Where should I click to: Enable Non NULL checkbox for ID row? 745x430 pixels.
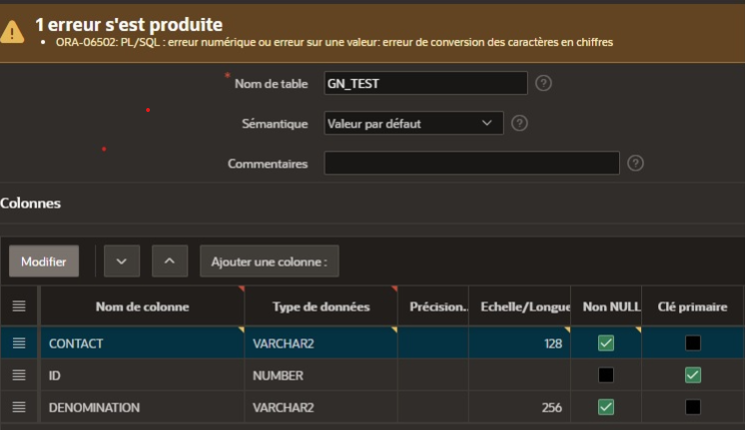[x=606, y=375]
